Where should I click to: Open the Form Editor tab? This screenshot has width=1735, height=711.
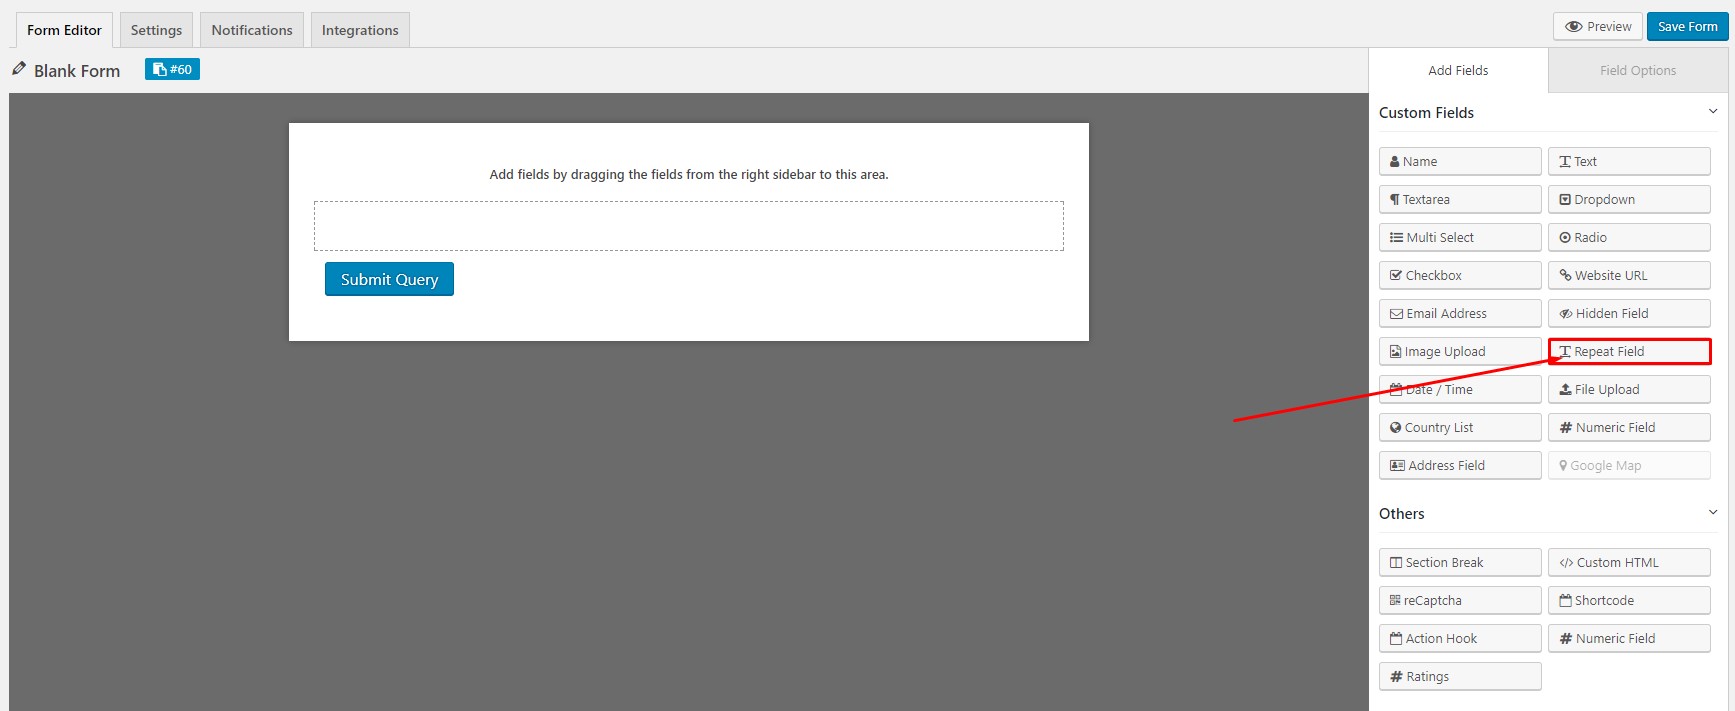click(x=64, y=30)
